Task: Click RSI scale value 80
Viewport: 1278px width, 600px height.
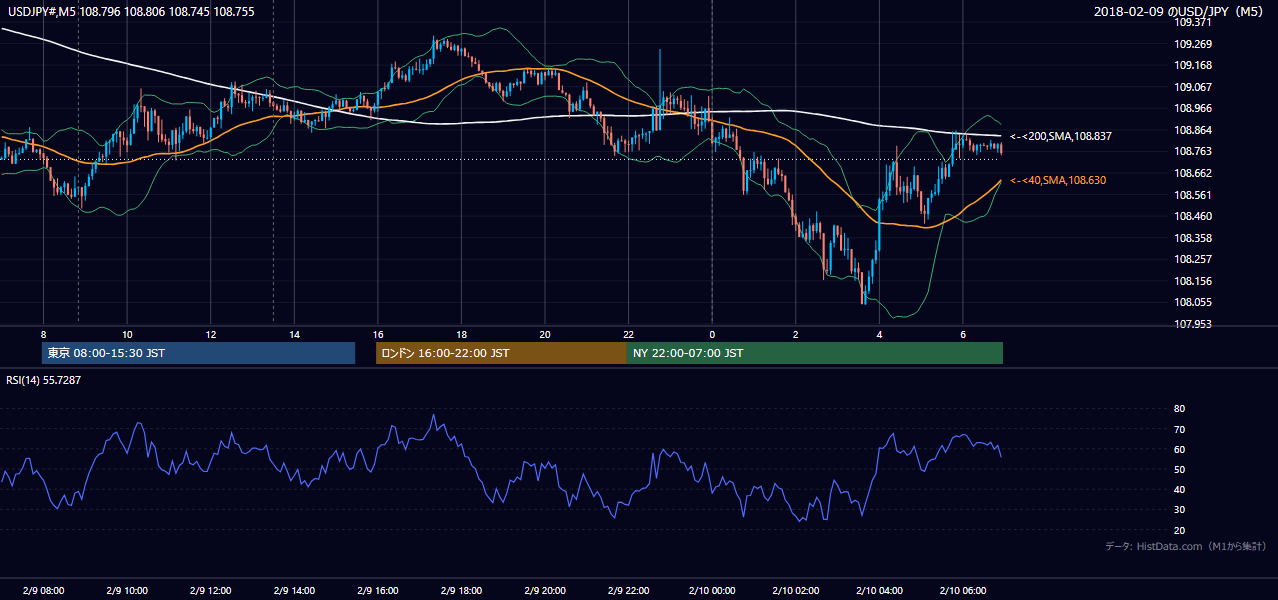Action: point(1179,409)
